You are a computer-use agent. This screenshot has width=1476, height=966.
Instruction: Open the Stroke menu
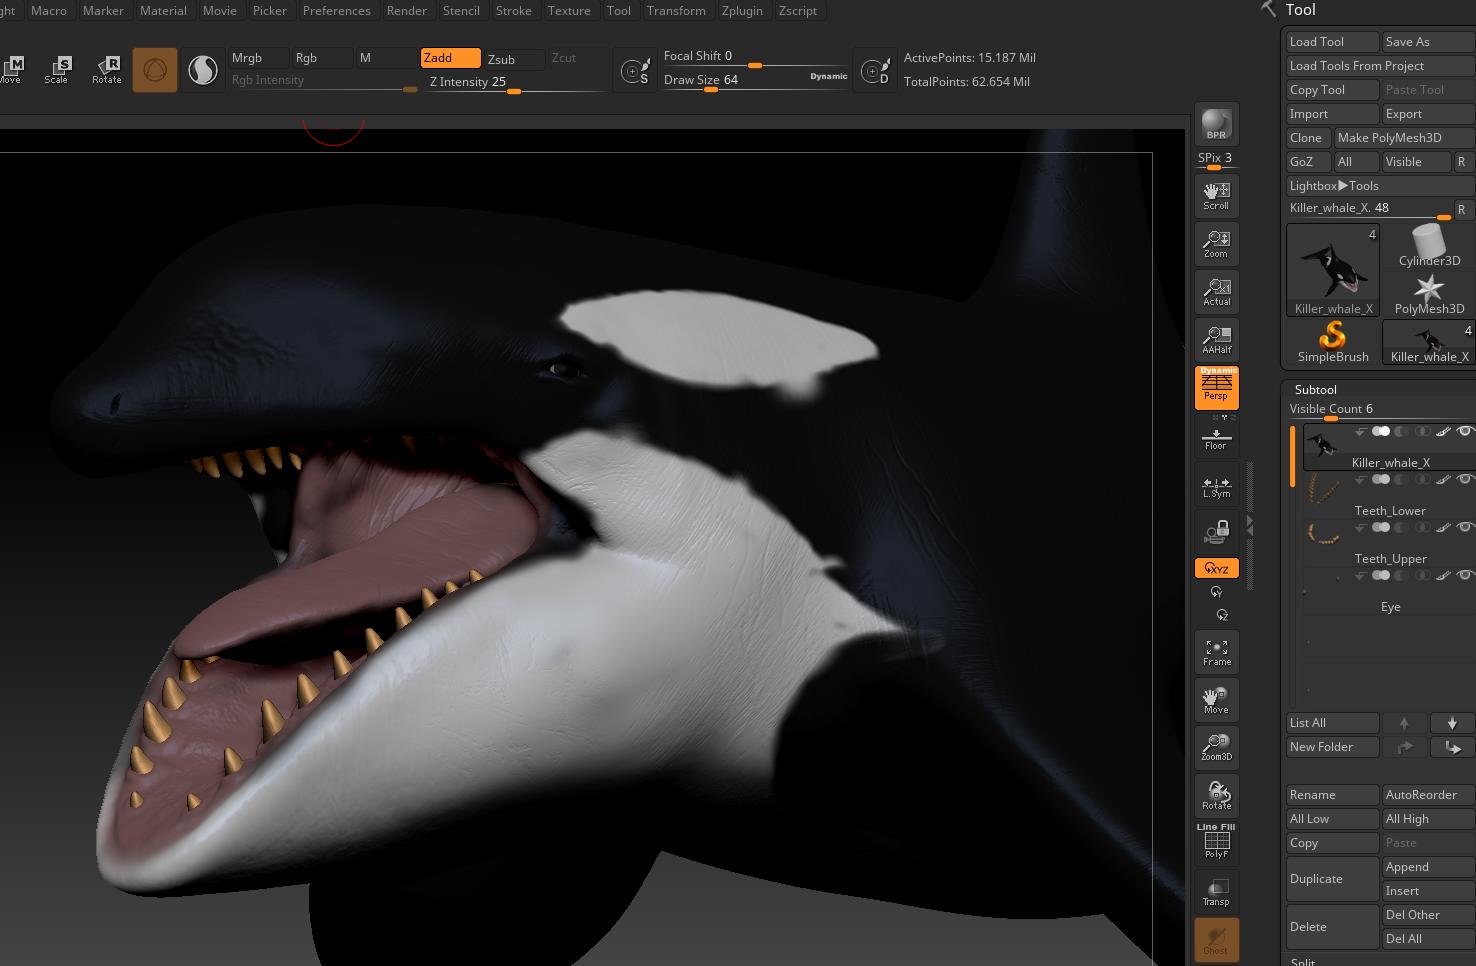[513, 11]
